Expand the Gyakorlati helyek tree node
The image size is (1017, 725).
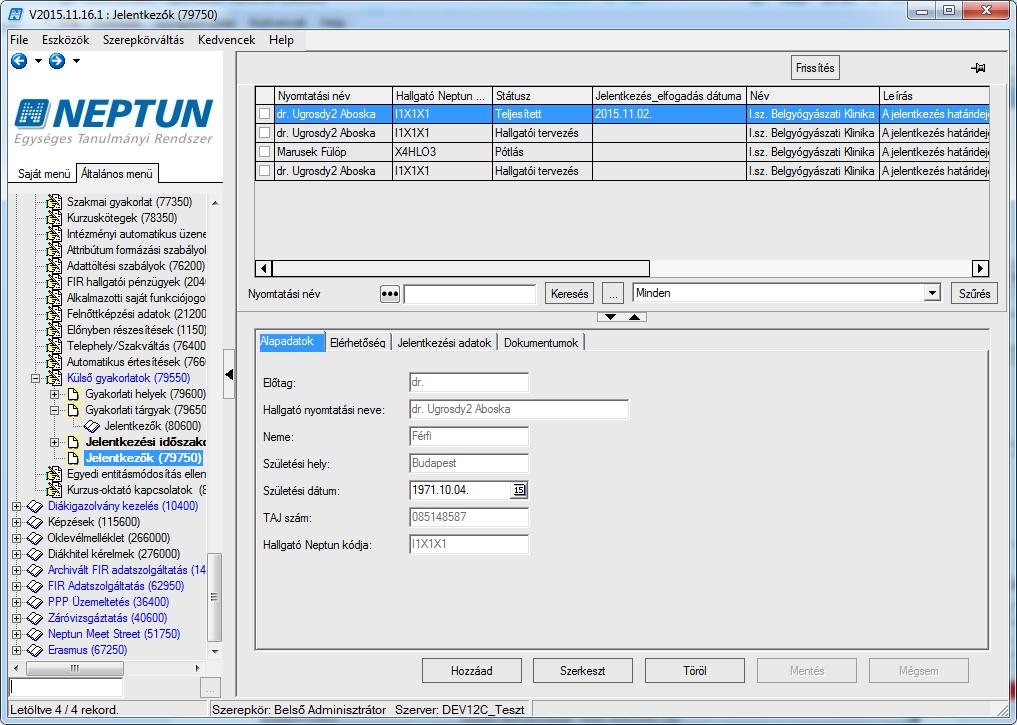click(x=55, y=394)
